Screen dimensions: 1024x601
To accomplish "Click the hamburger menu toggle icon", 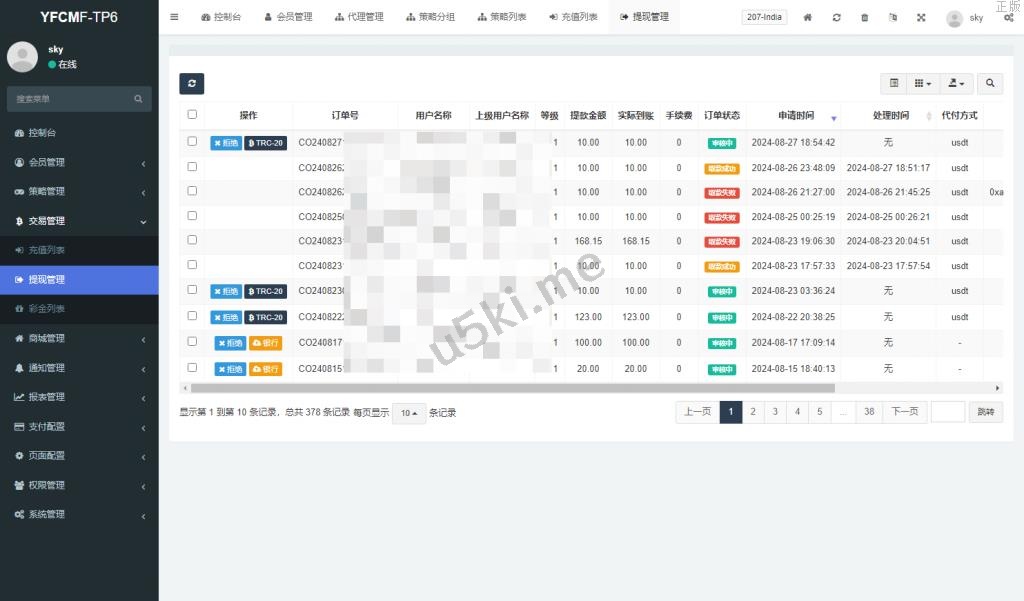I will (x=174, y=17).
